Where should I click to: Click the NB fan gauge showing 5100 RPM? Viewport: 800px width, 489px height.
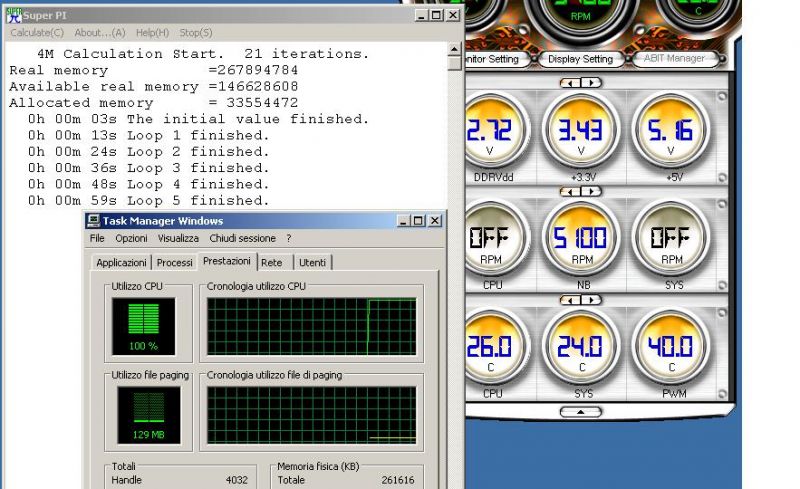[x=581, y=240]
